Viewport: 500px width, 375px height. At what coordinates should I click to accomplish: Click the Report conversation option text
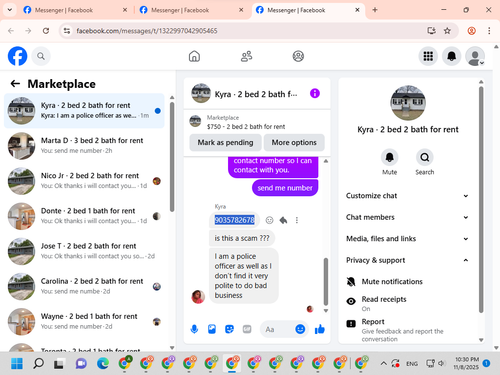(373, 322)
